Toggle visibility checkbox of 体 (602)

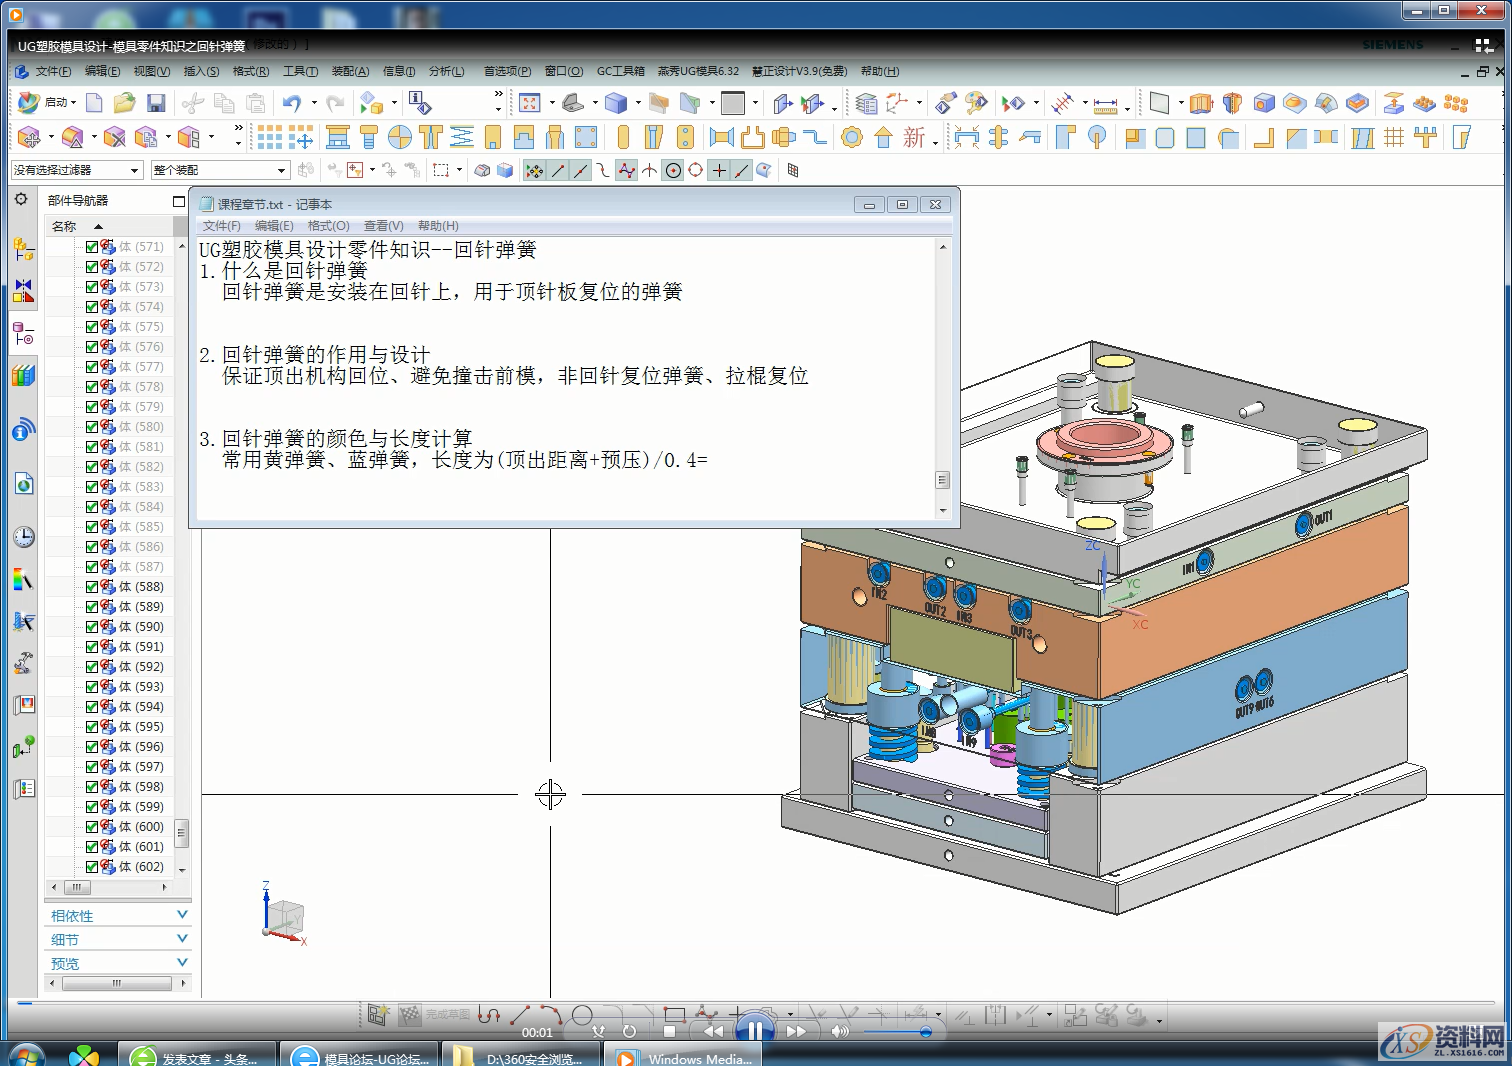(92, 867)
